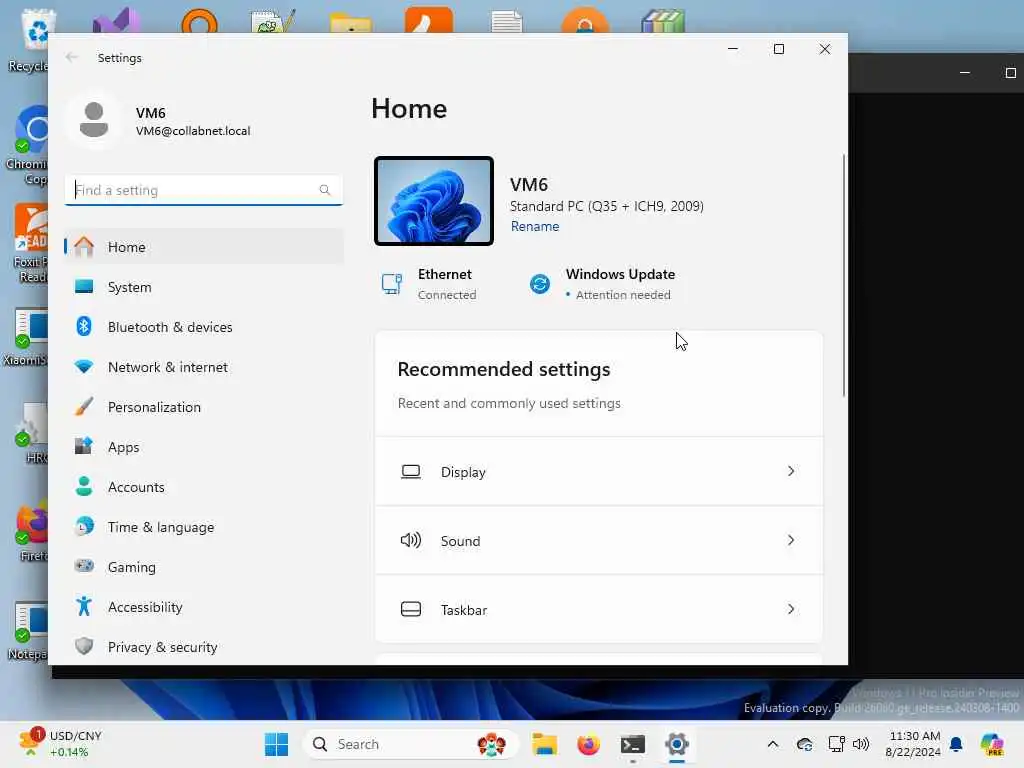This screenshot has width=1024, height=768.
Task: Open the Home section in the sidebar
Action: pos(204,247)
